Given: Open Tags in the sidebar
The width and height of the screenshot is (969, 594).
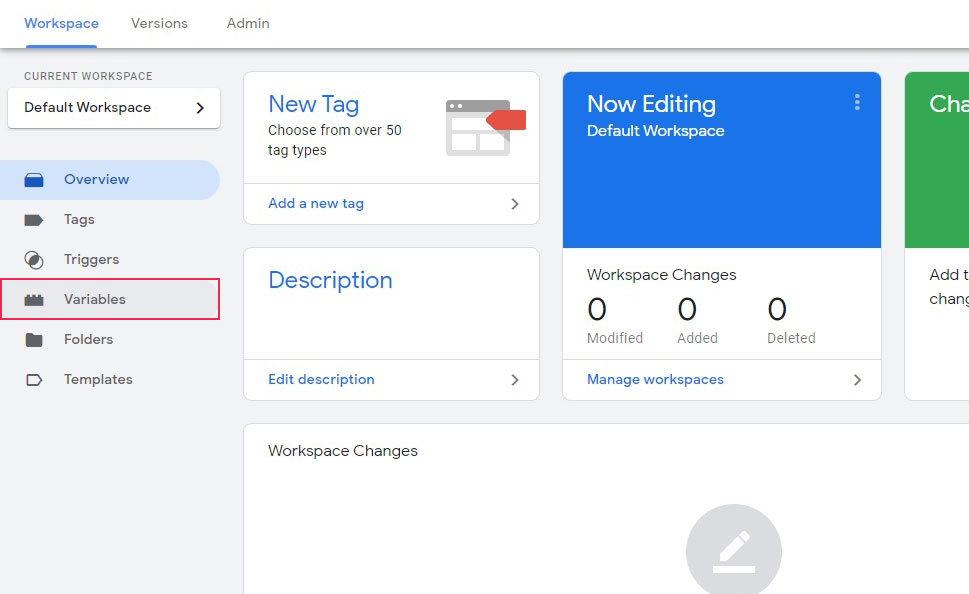Looking at the screenshot, I should [109, 219].
